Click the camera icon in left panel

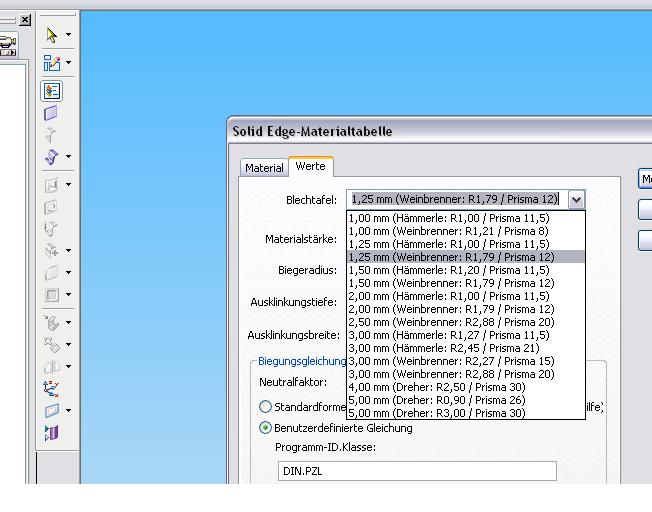[x=7, y=45]
